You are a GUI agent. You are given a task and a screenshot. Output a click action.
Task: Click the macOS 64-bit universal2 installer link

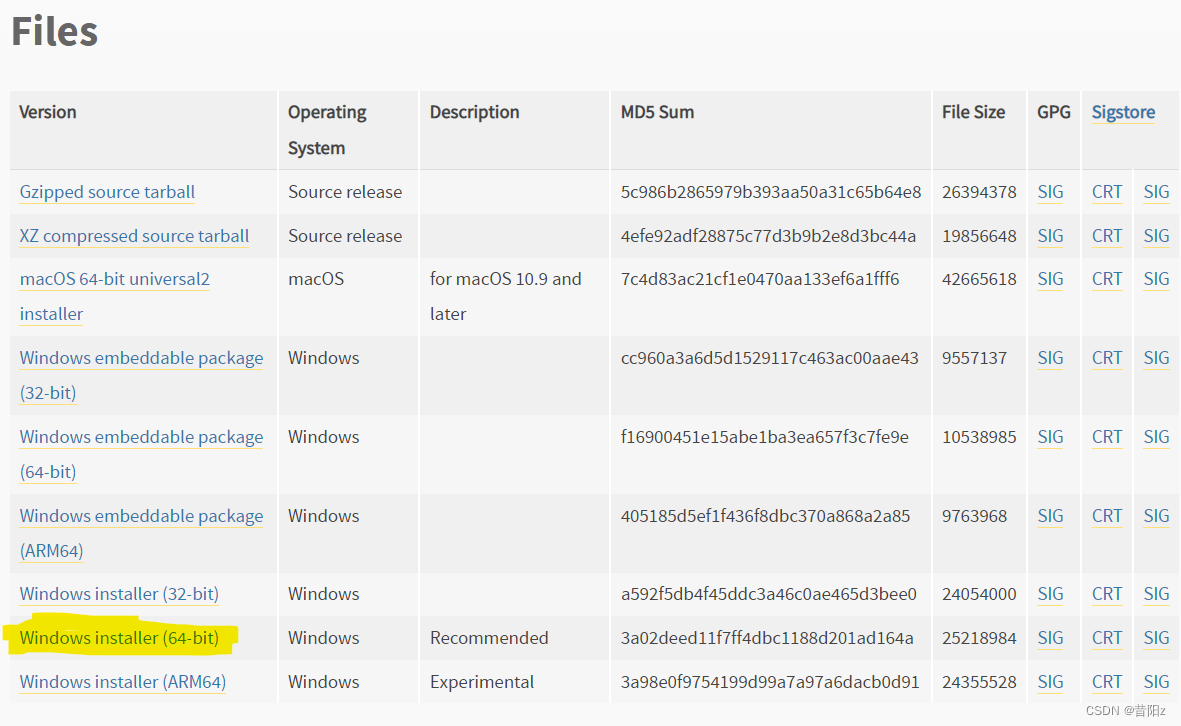pyautogui.click(x=114, y=280)
